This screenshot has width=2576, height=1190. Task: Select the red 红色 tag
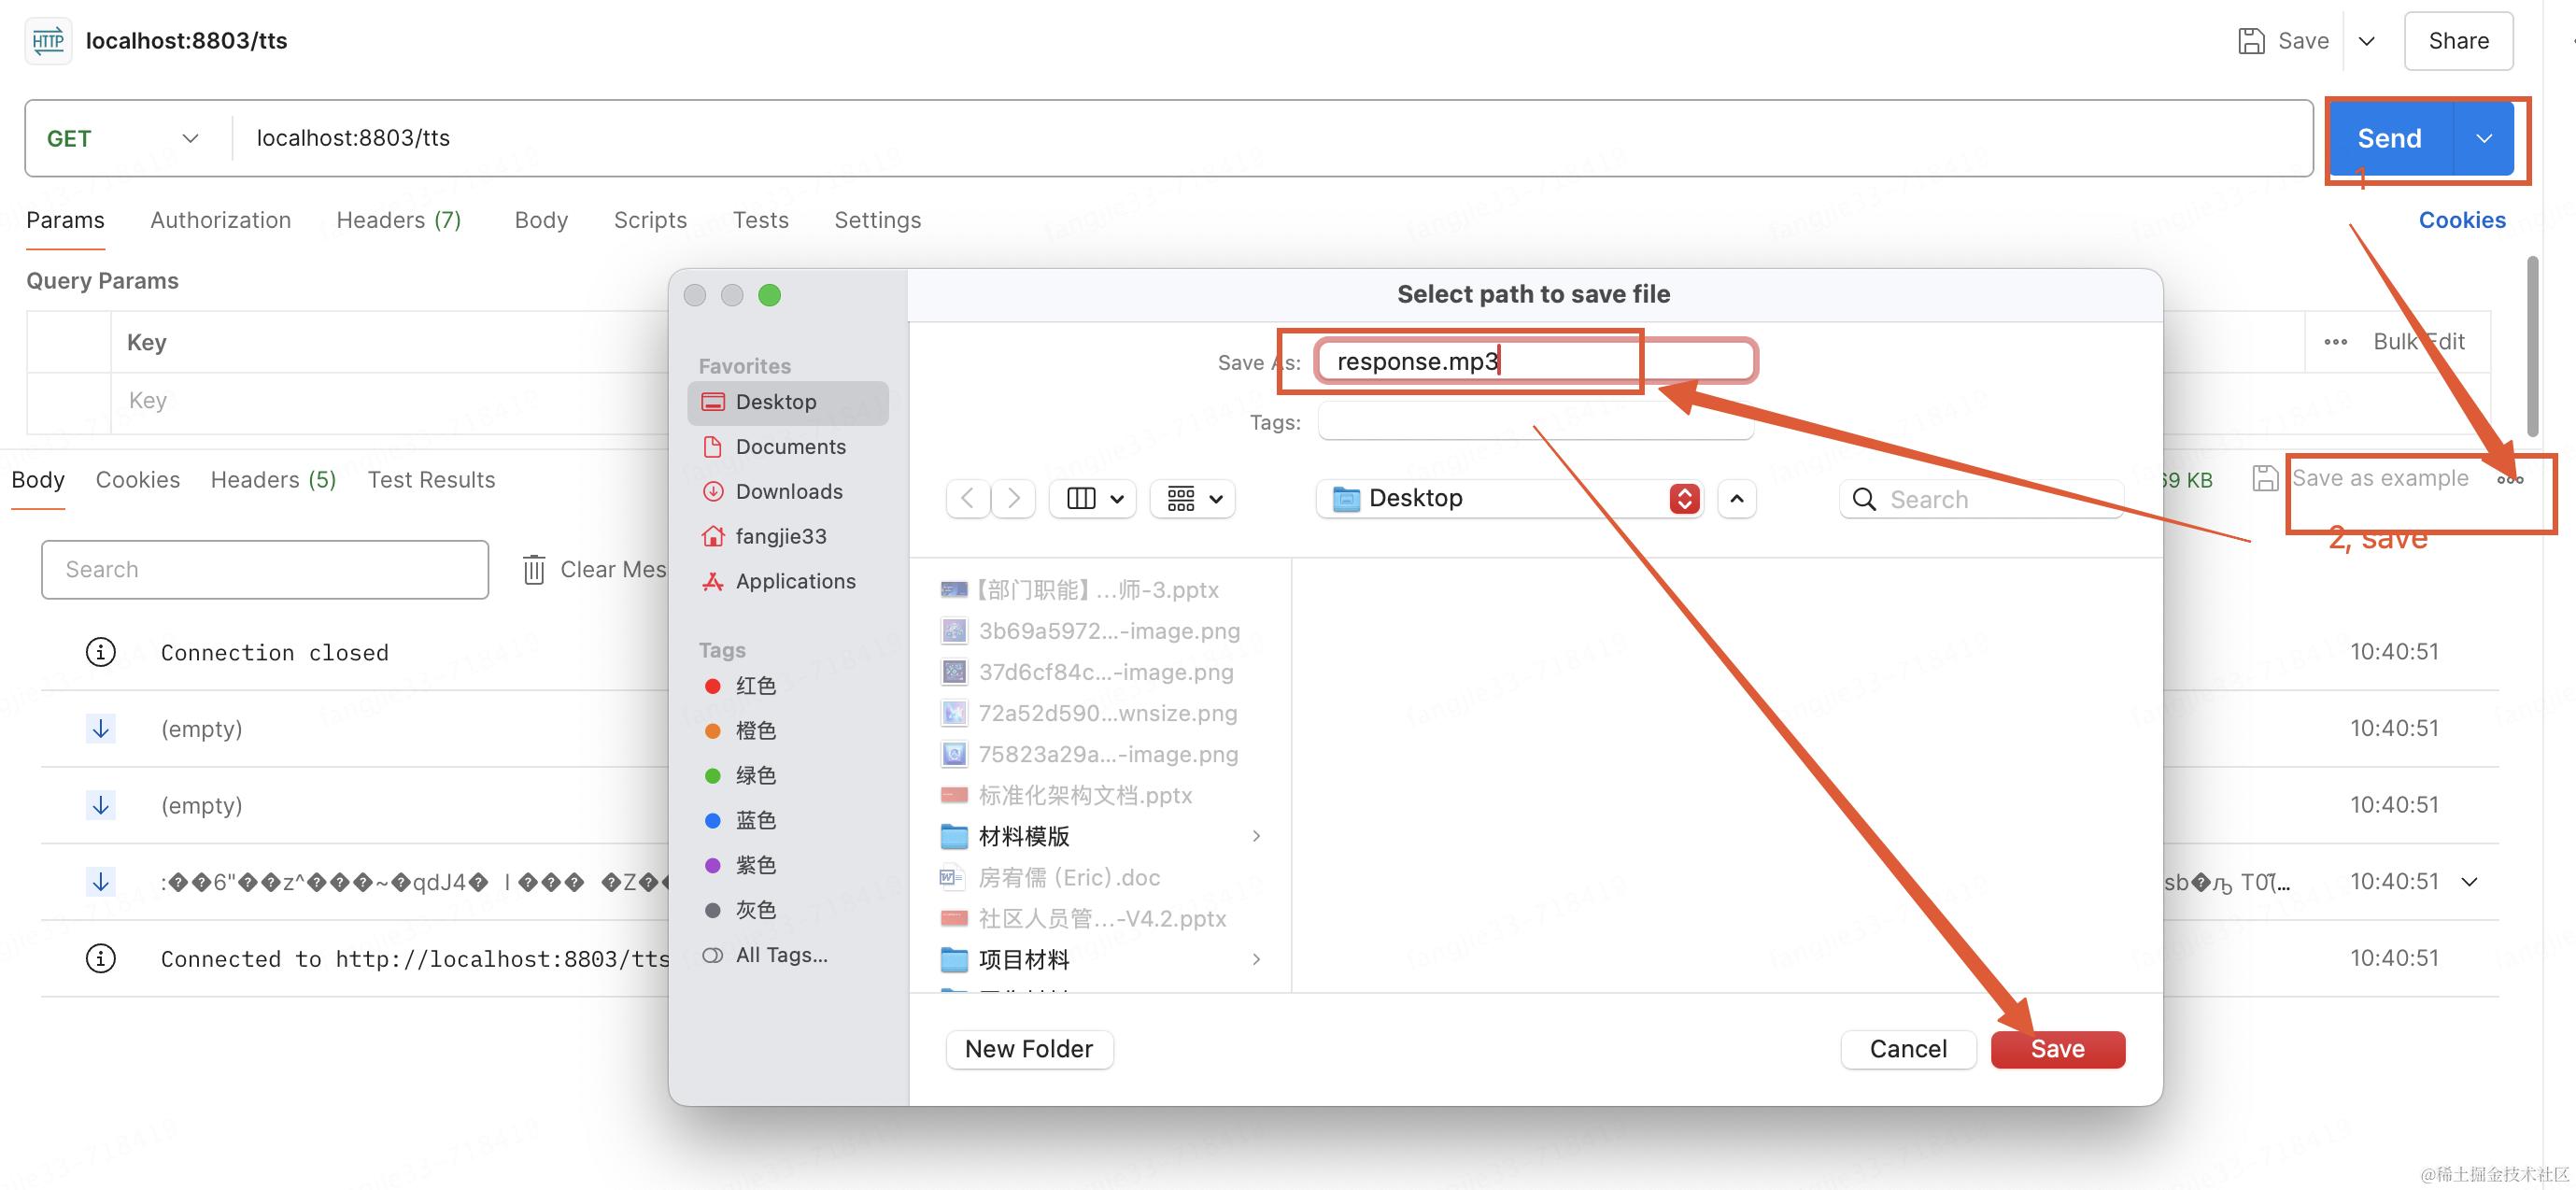754,686
